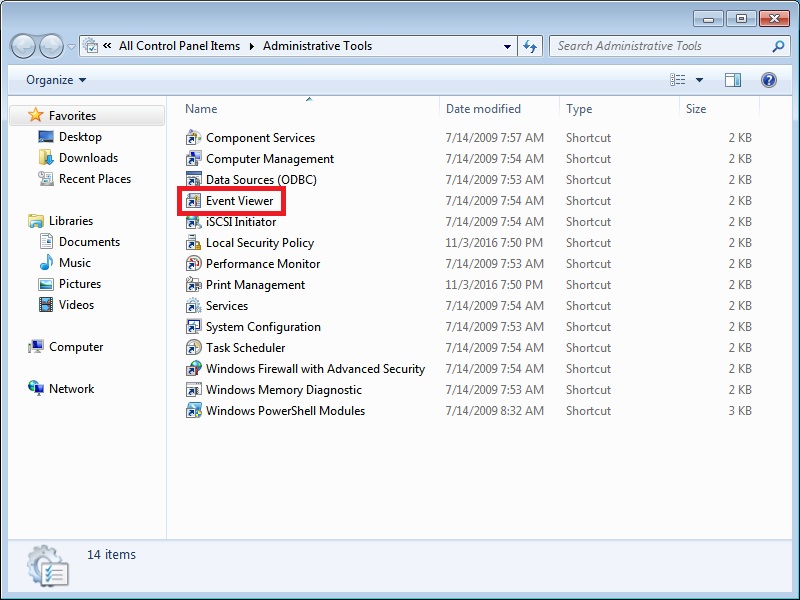Go back with the Back arrow
This screenshot has width=800, height=600.
pos(23,46)
